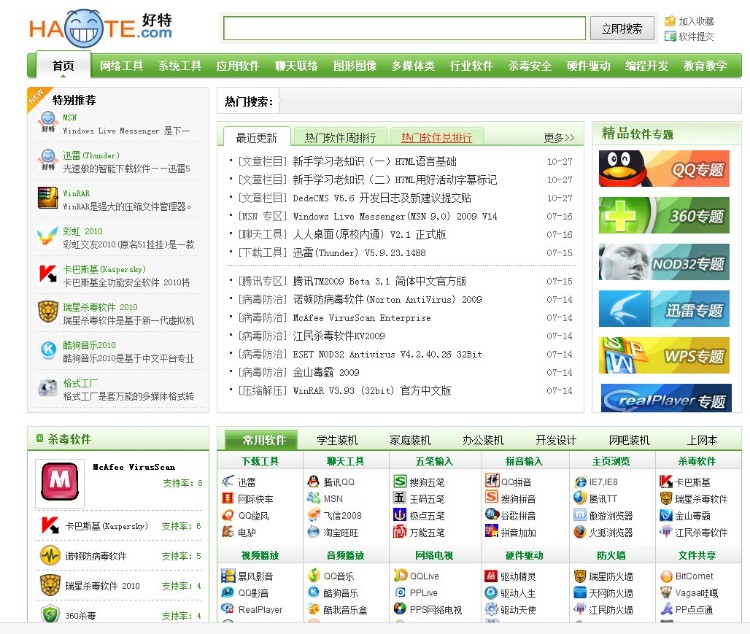Open ESET NOD32 Antivirus V4.2.40.26 link
The image size is (750, 634).
(x=387, y=354)
